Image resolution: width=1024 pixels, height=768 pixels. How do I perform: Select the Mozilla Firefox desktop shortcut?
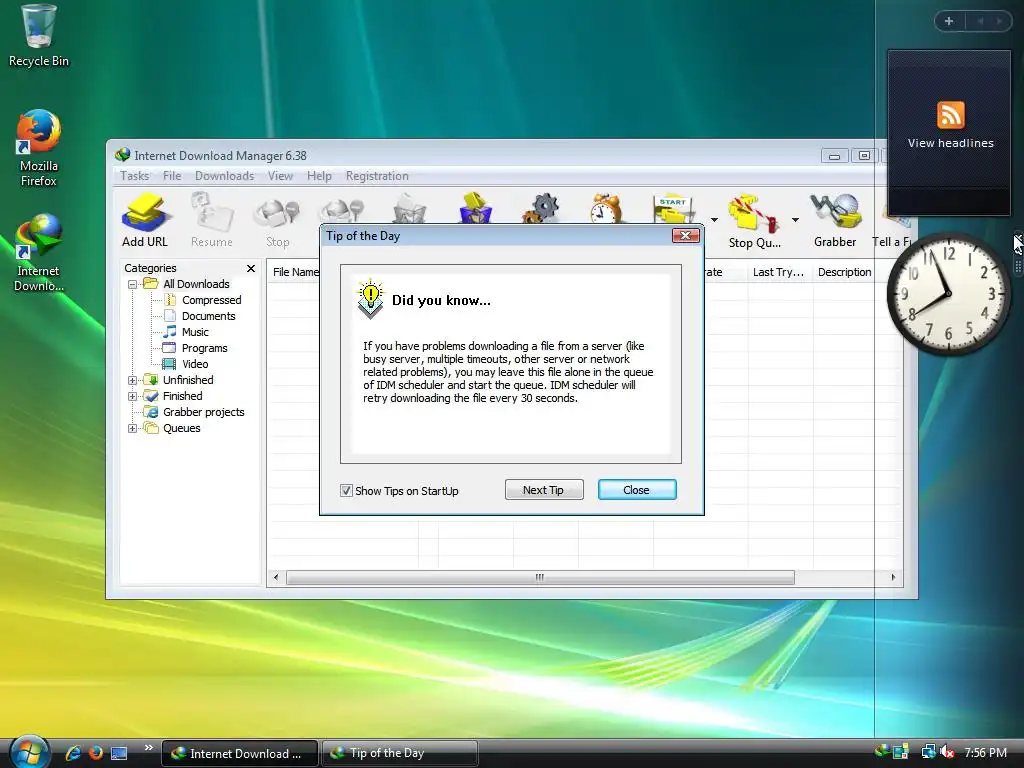coord(39,148)
